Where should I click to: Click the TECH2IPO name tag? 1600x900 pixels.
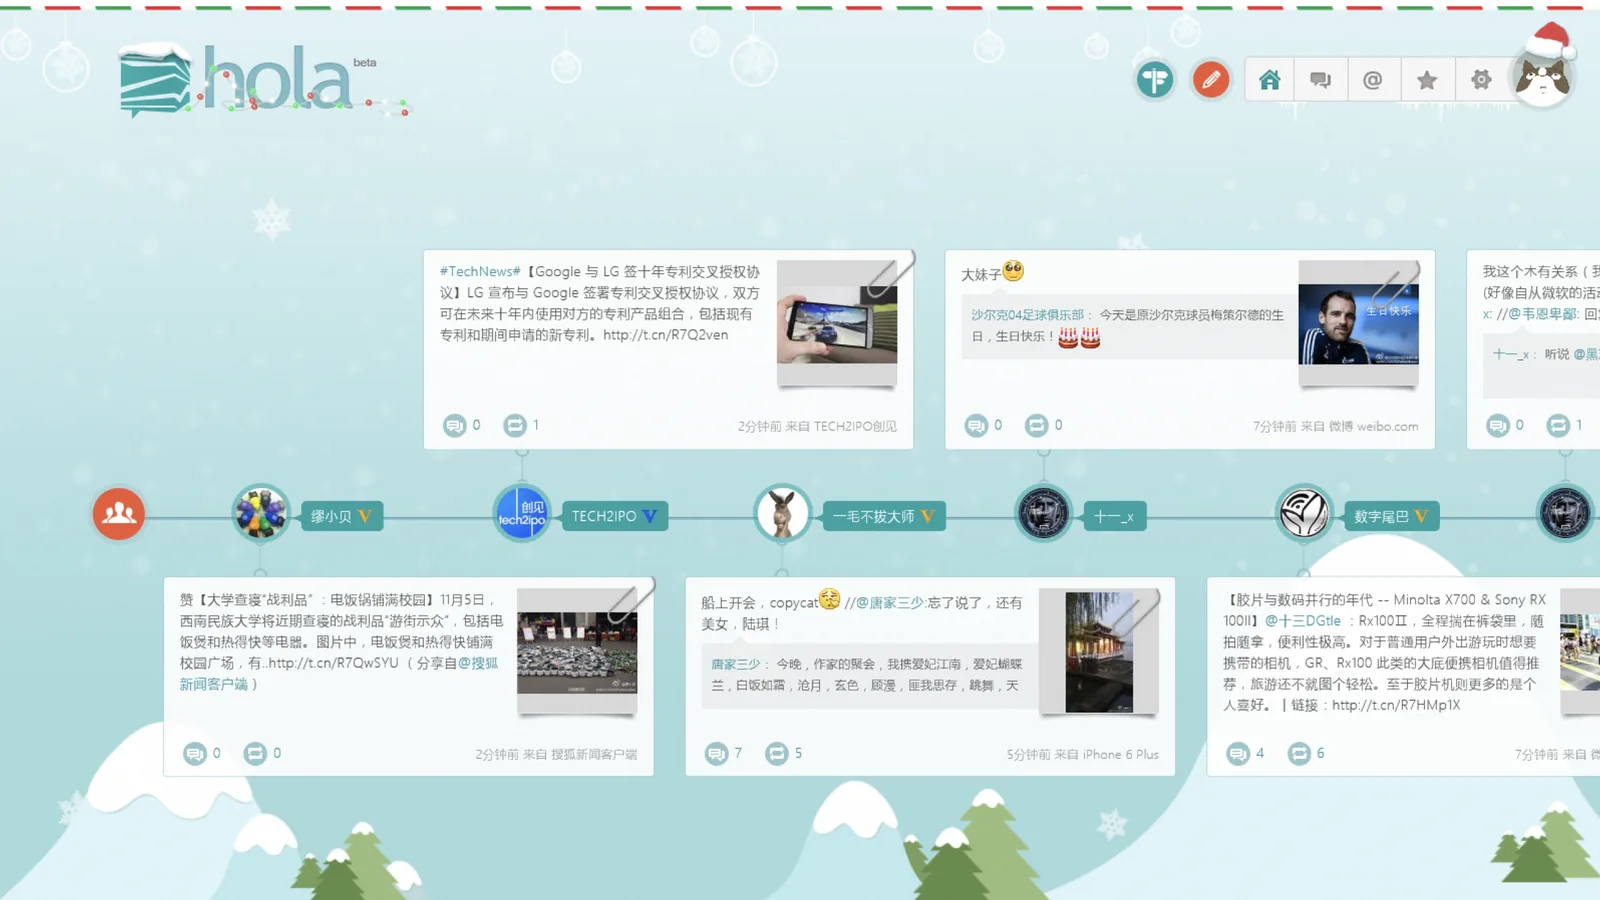[x=614, y=516]
